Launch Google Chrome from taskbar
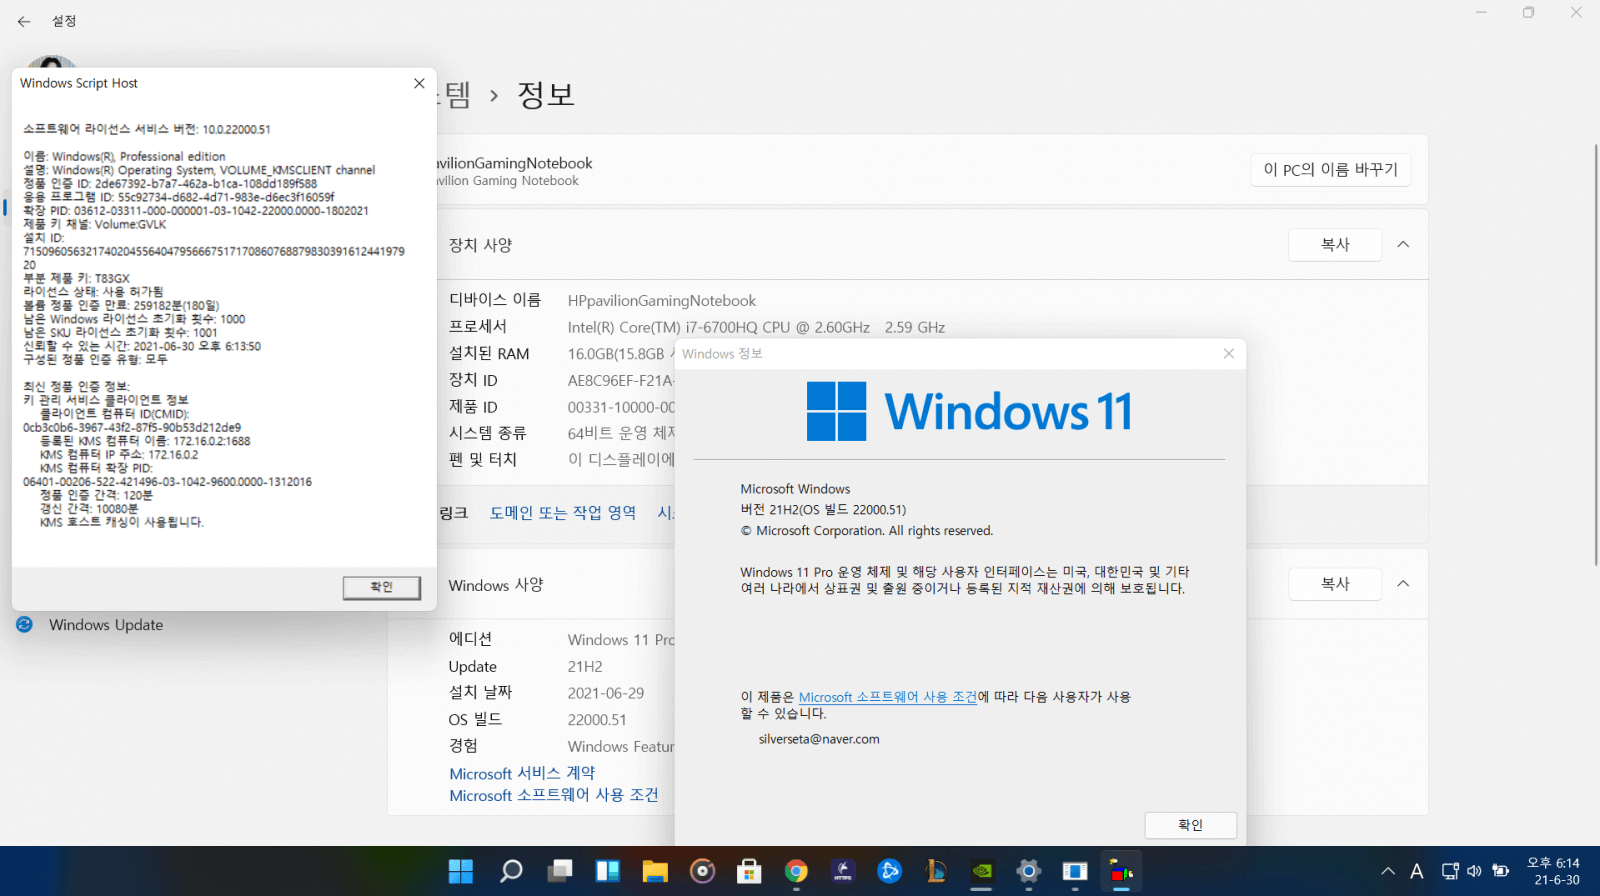The width and height of the screenshot is (1600, 896). [x=796, y=871]
